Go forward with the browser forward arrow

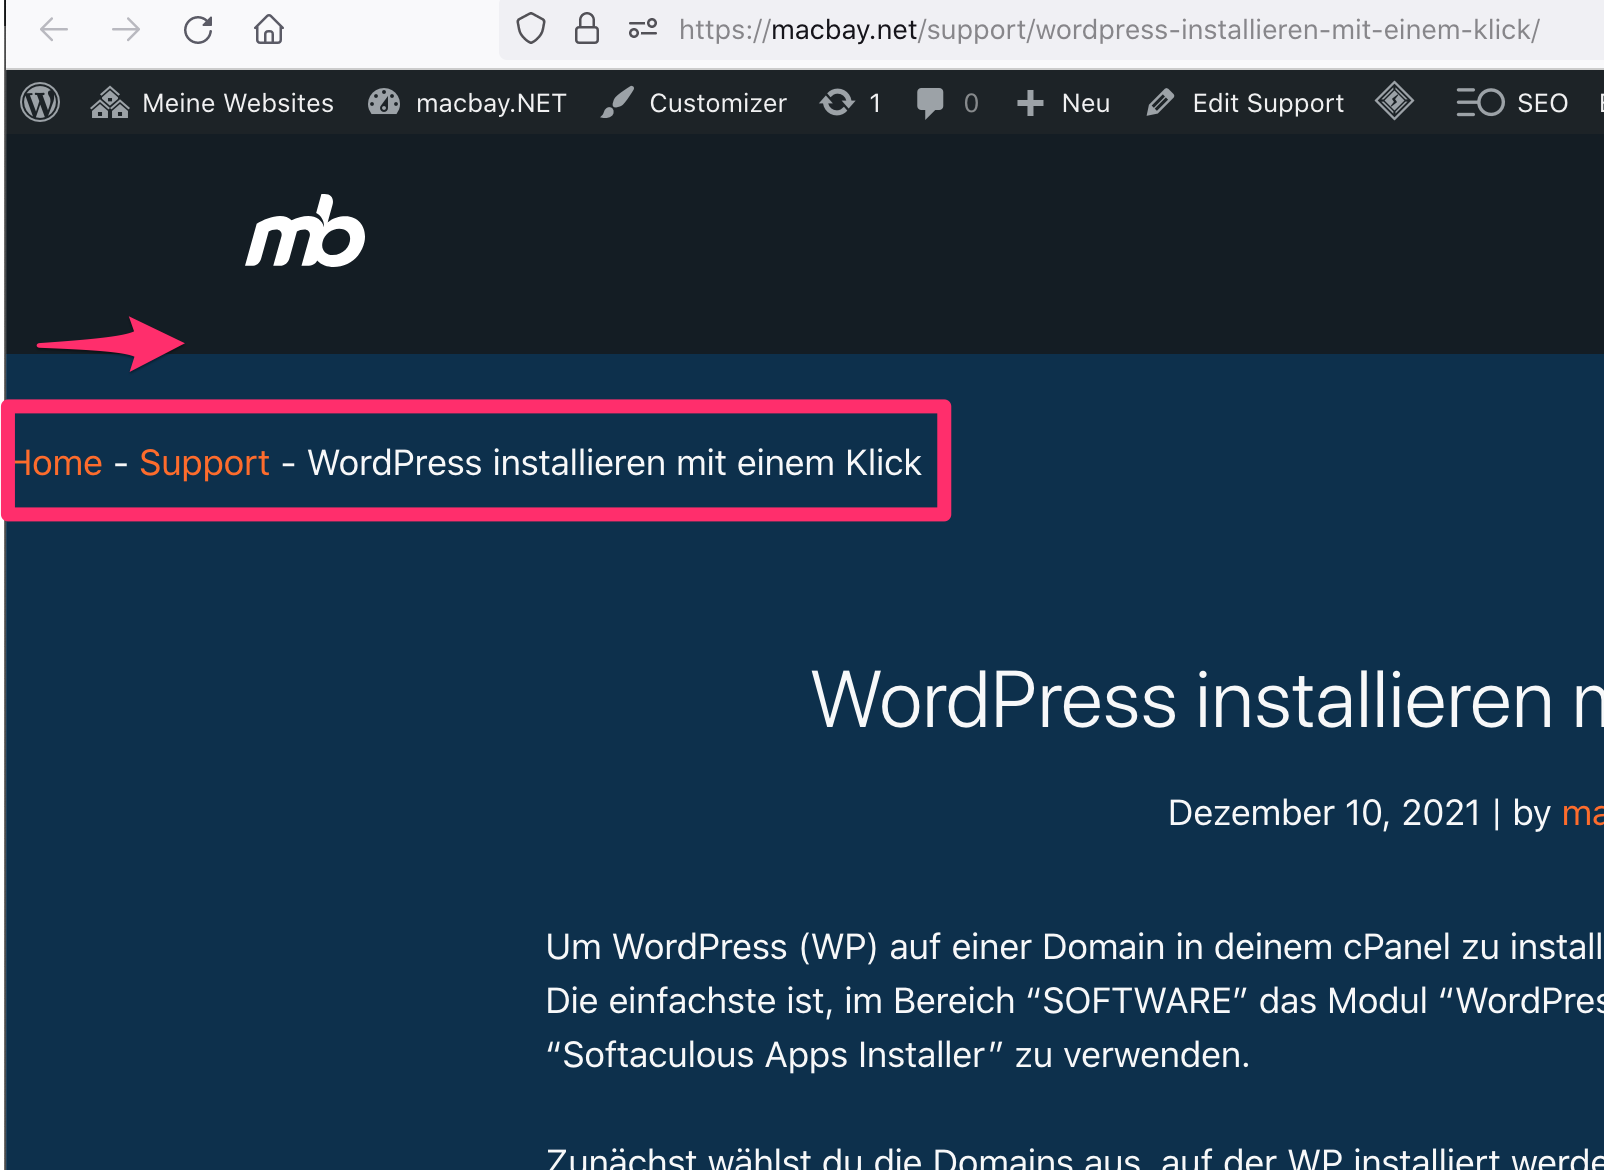click(x=126, y=30)
